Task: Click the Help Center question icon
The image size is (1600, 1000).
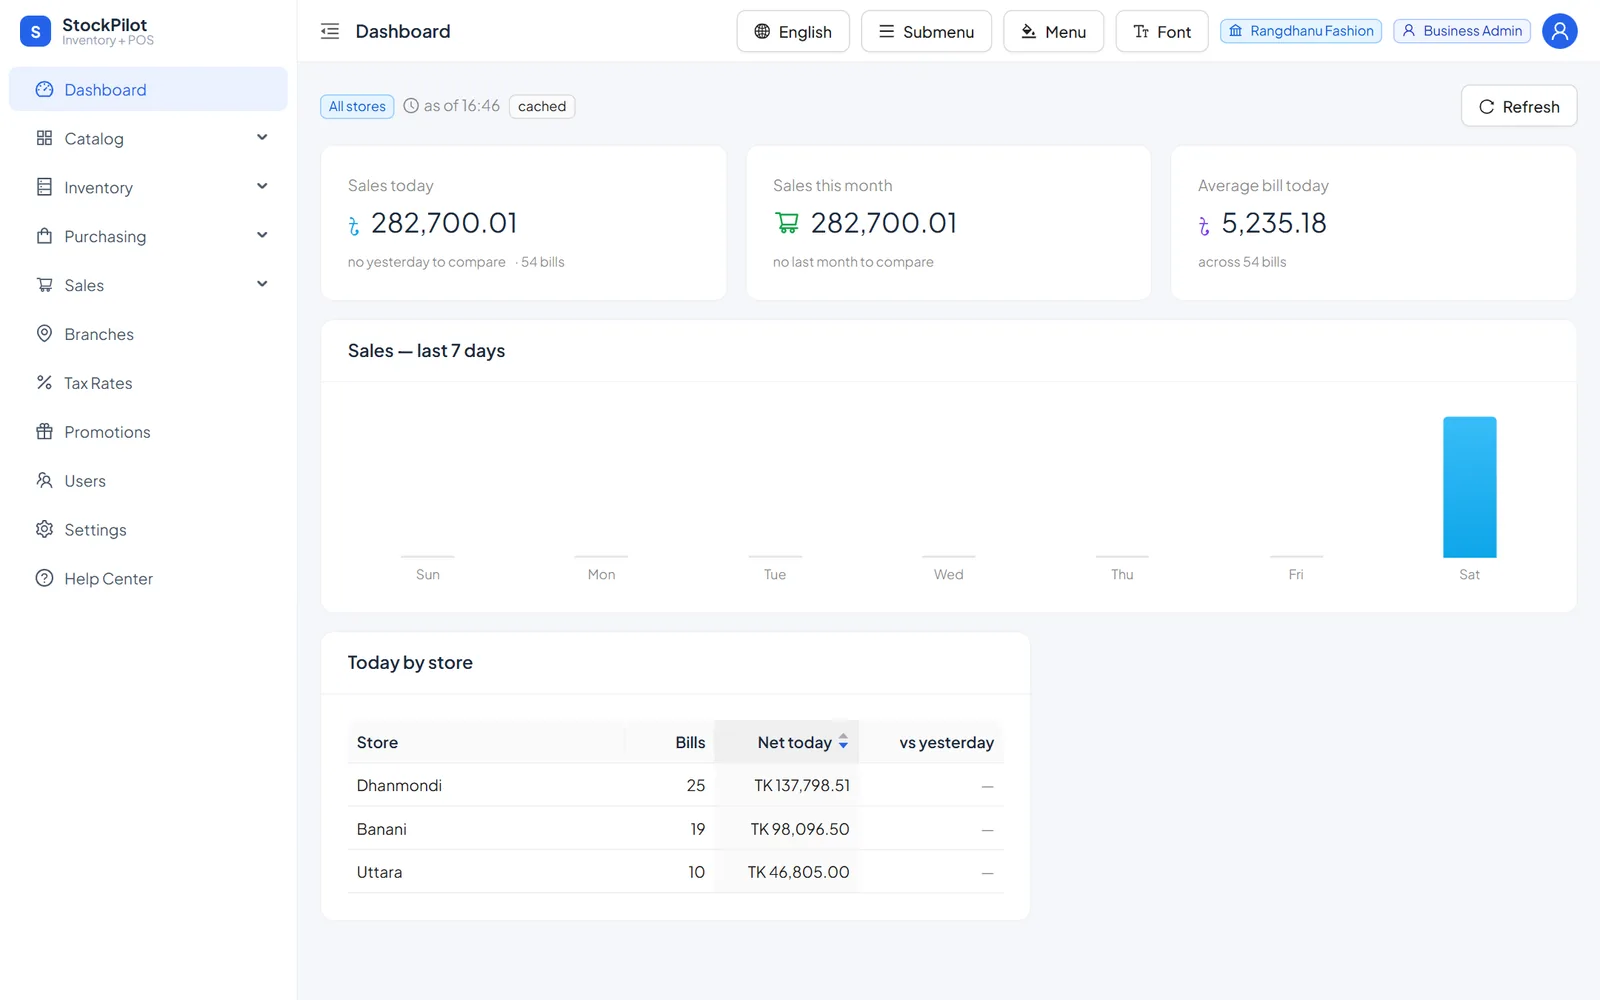Action: (x=44, y=579)
